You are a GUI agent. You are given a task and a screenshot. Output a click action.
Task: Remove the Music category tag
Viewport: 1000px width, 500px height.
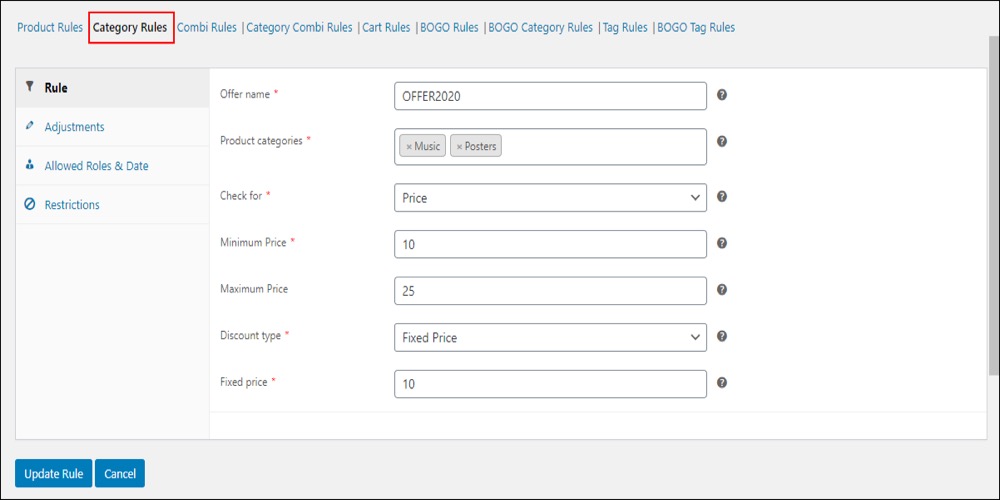coord(409,147)
